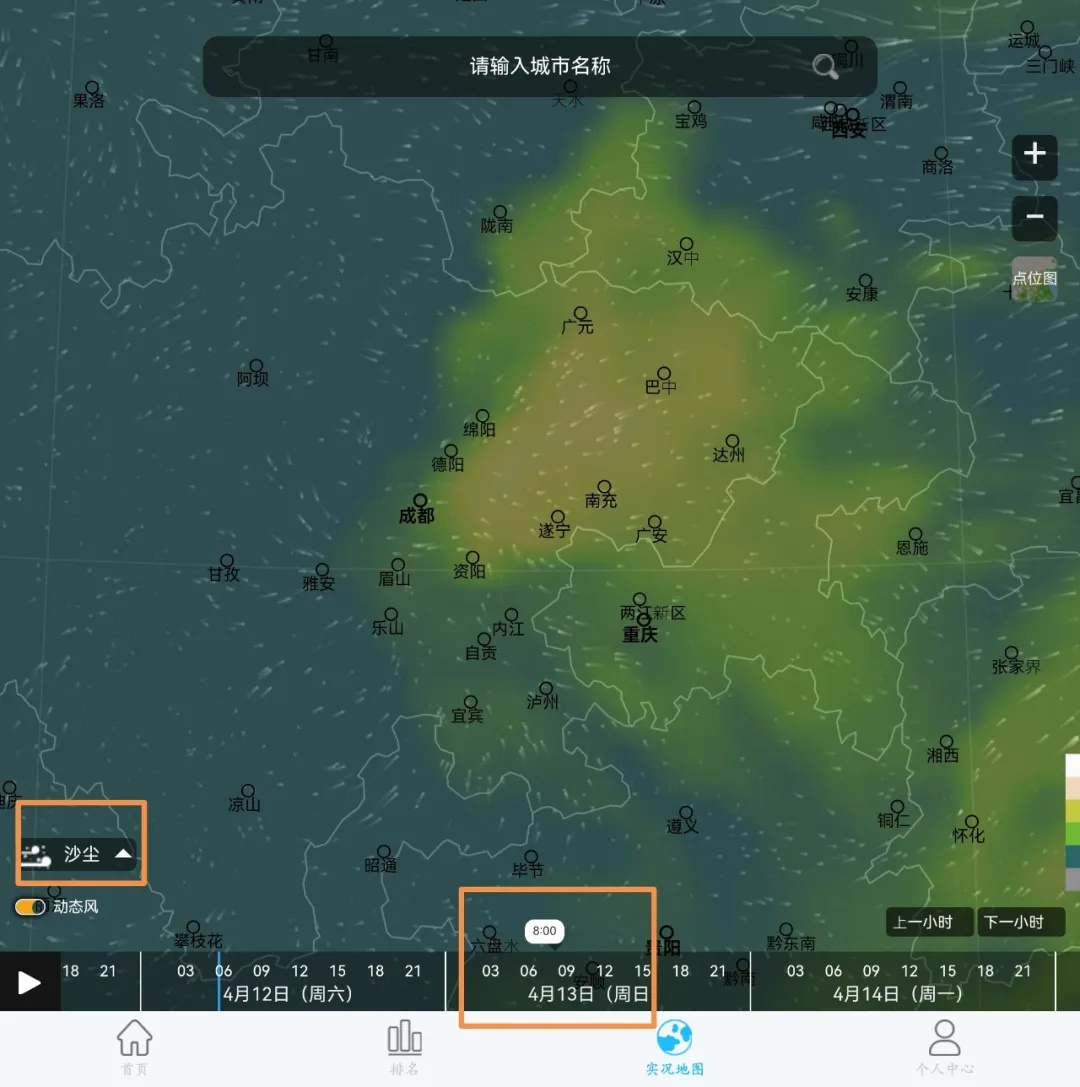This screenshot has height=1087, width=1080.
Task: Jump to 18 on 4月12日 timeline
Action: pos(375,971)
